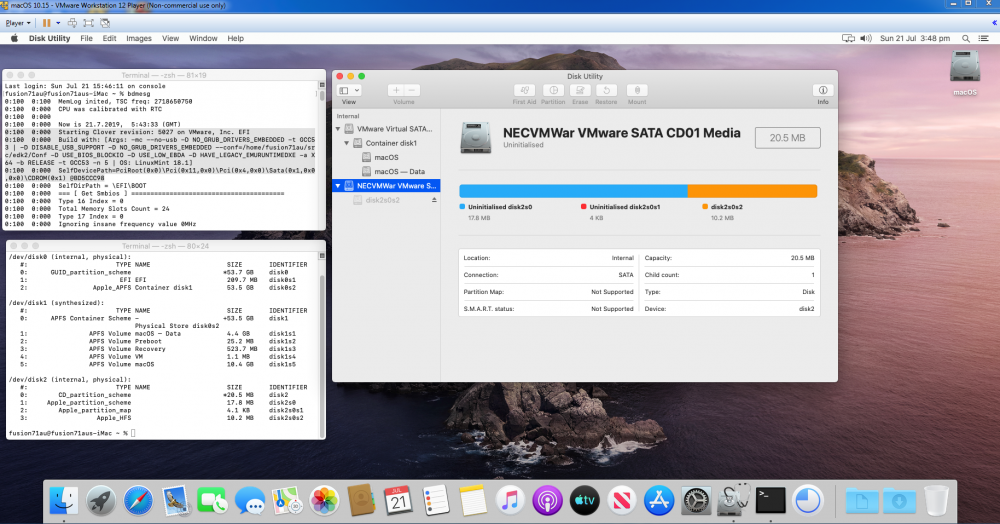Open the Info panel in Disk Utility
Image resolution: width=1000 pixels, height=524 pixels.
(x=823, y=91)
